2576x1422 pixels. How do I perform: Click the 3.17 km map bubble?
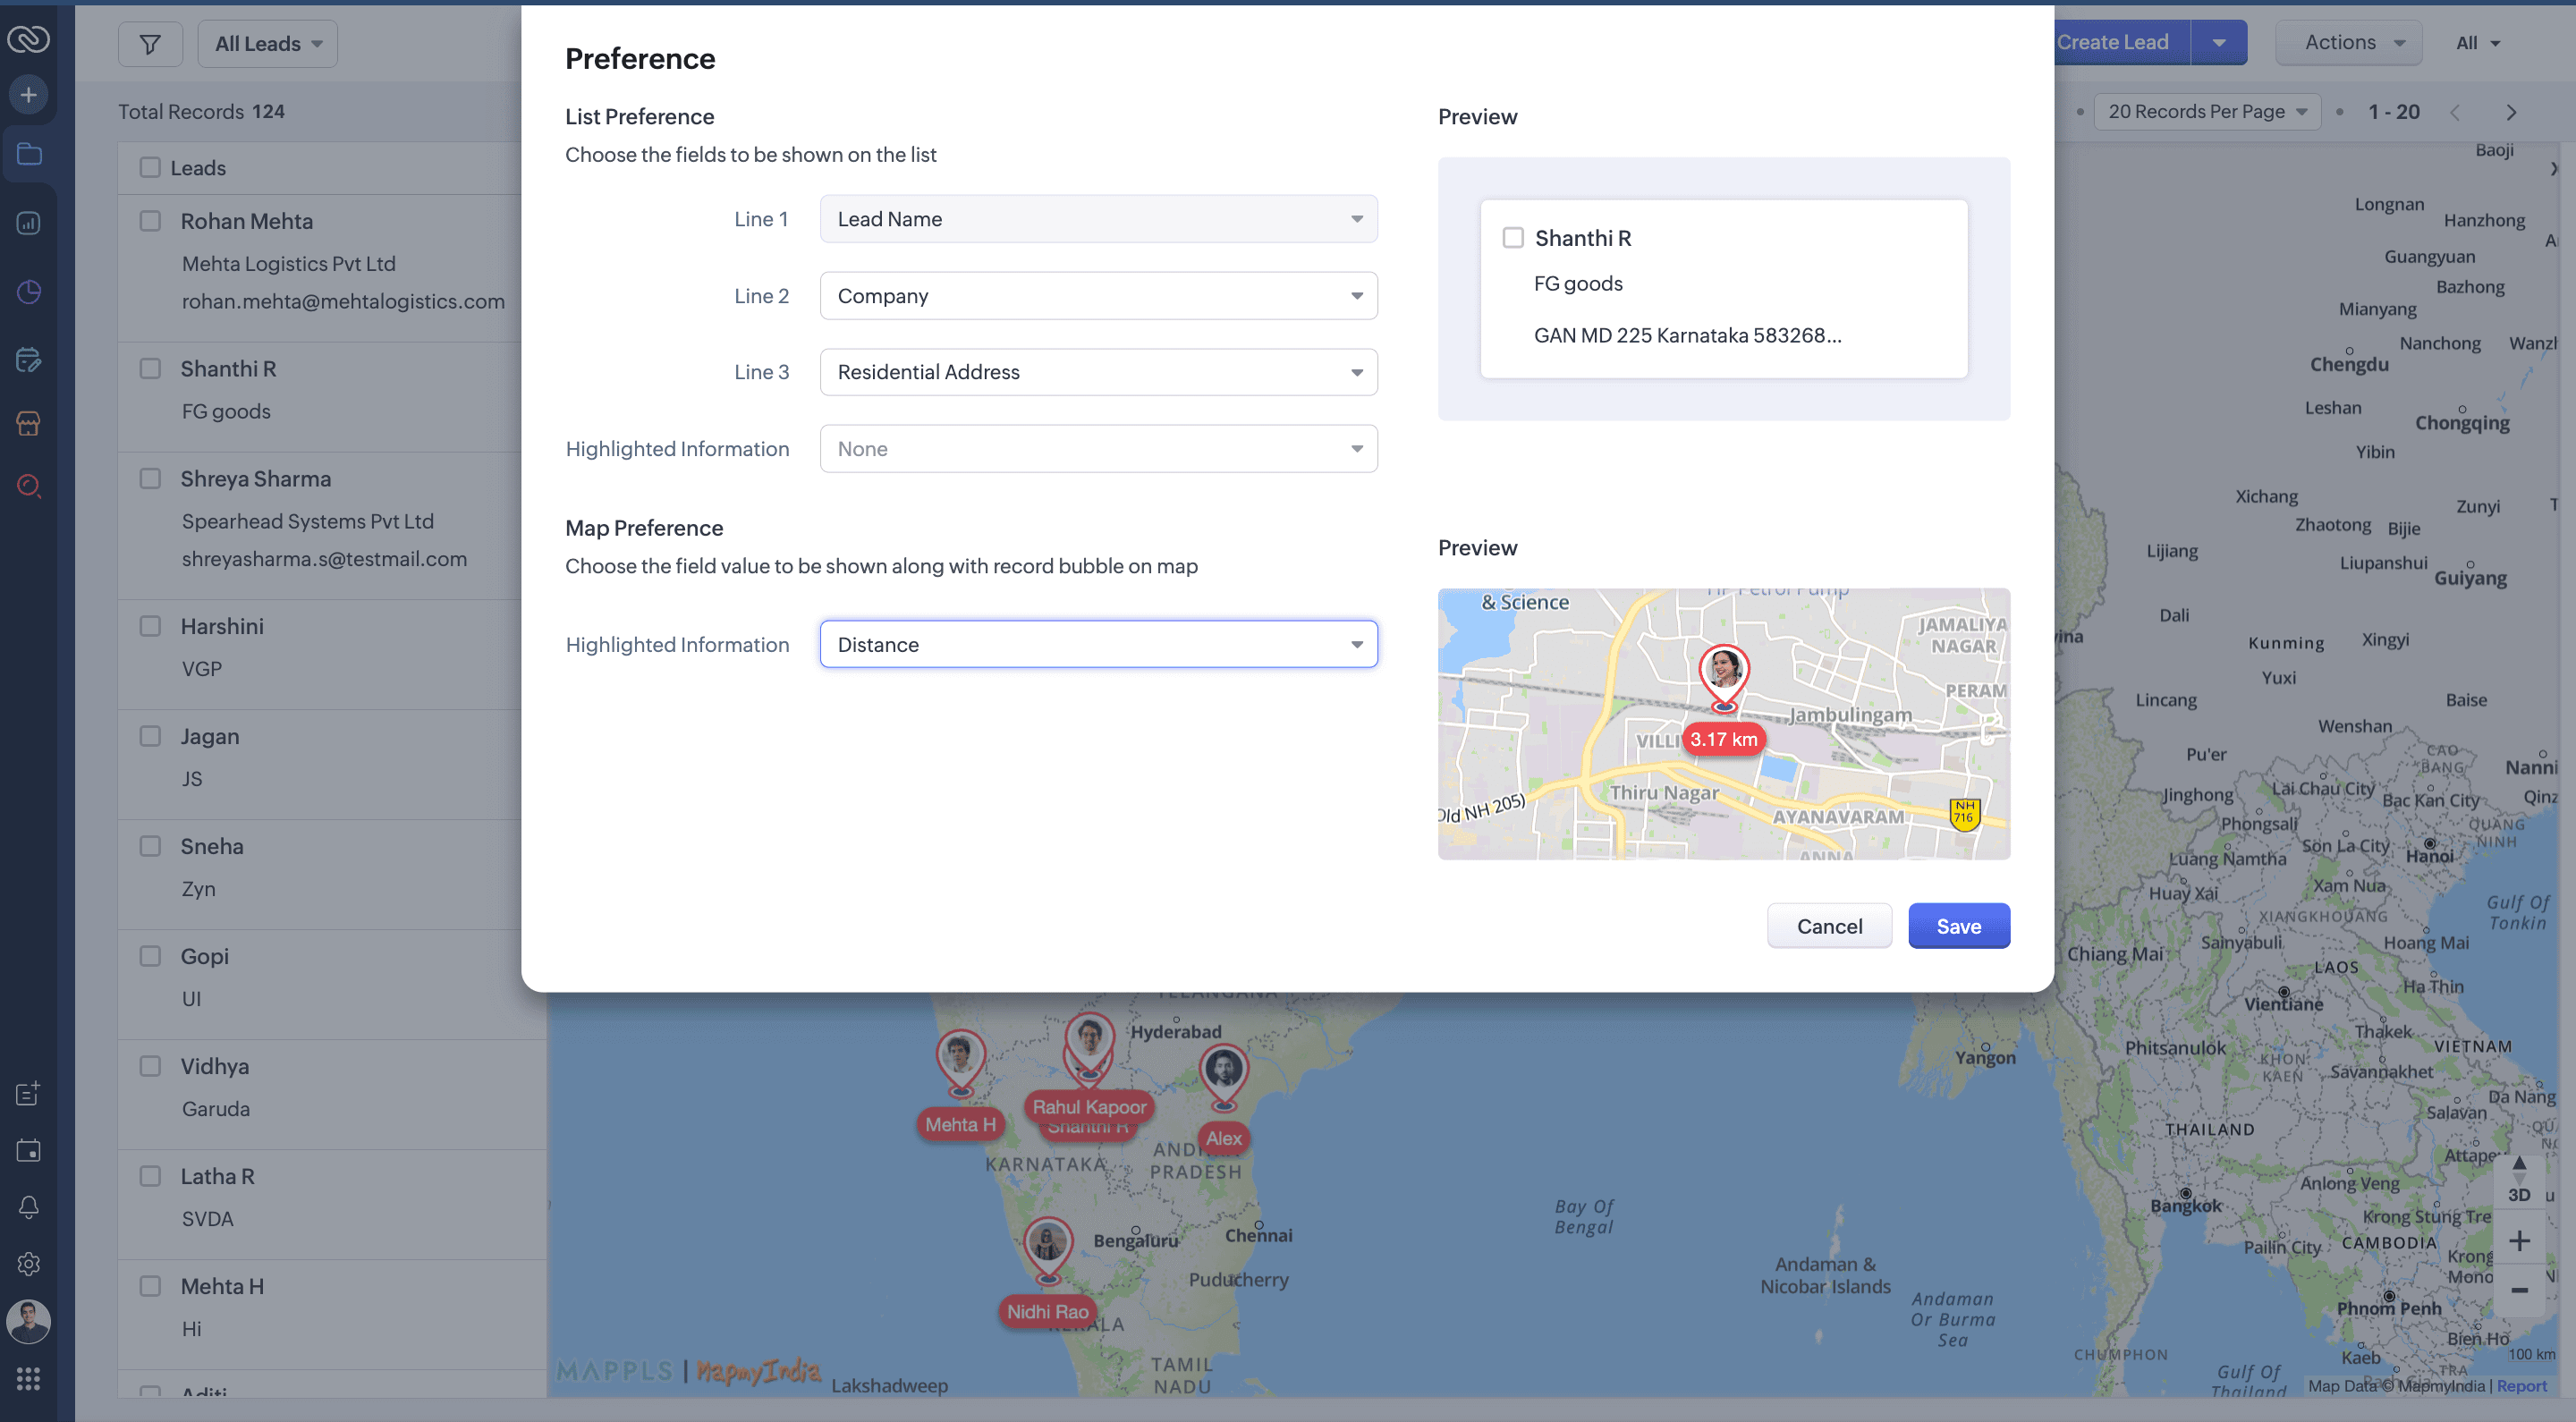(1723, 740)
